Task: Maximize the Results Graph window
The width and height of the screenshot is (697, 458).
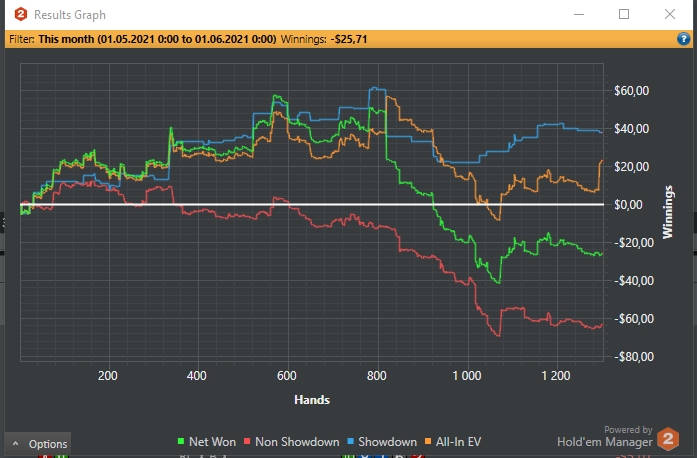Action: 624,14
